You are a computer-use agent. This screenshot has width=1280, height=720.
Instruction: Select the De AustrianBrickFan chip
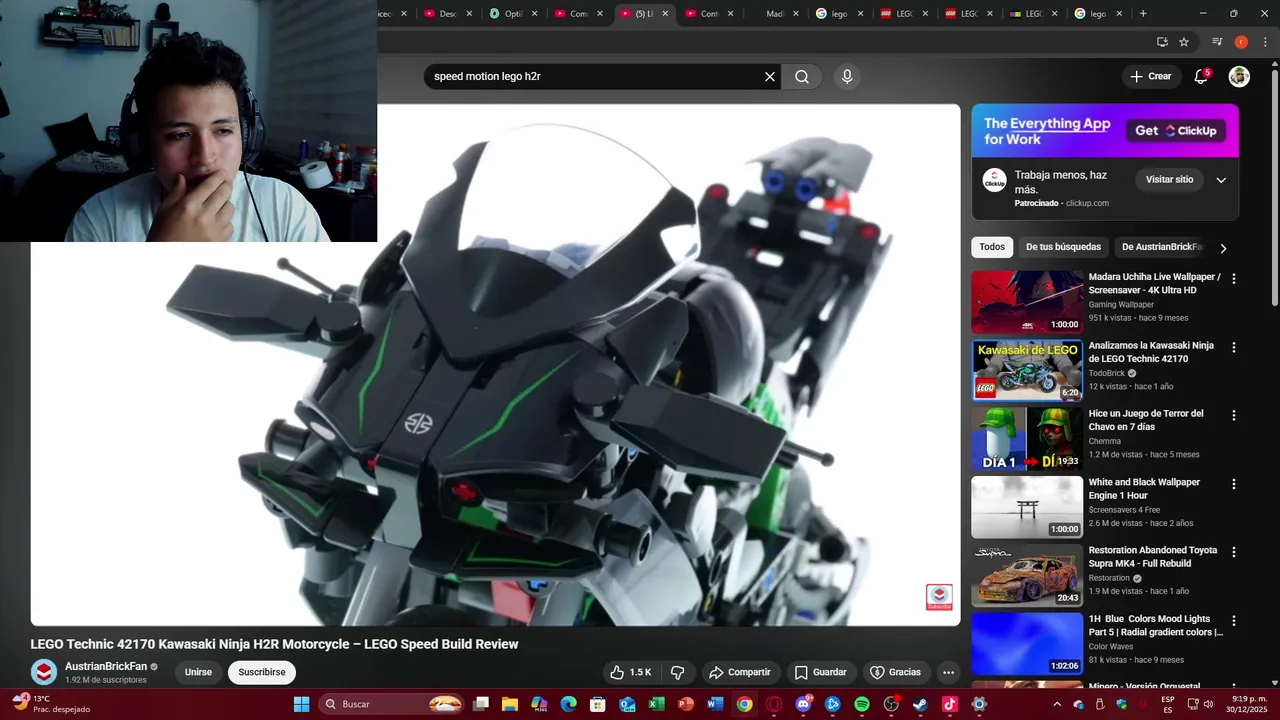1162,247
